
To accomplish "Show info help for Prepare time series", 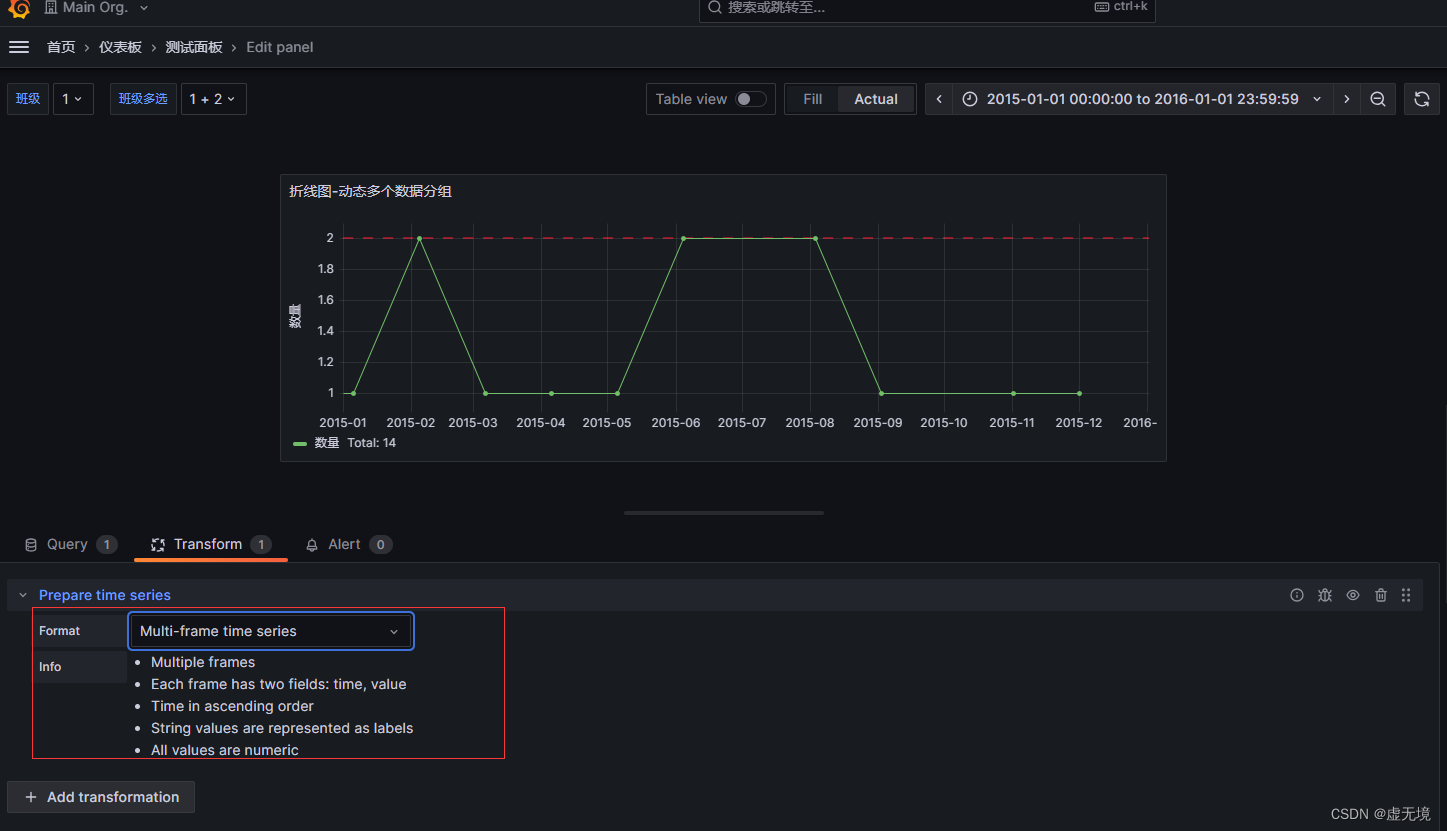I will point(1297,595).
